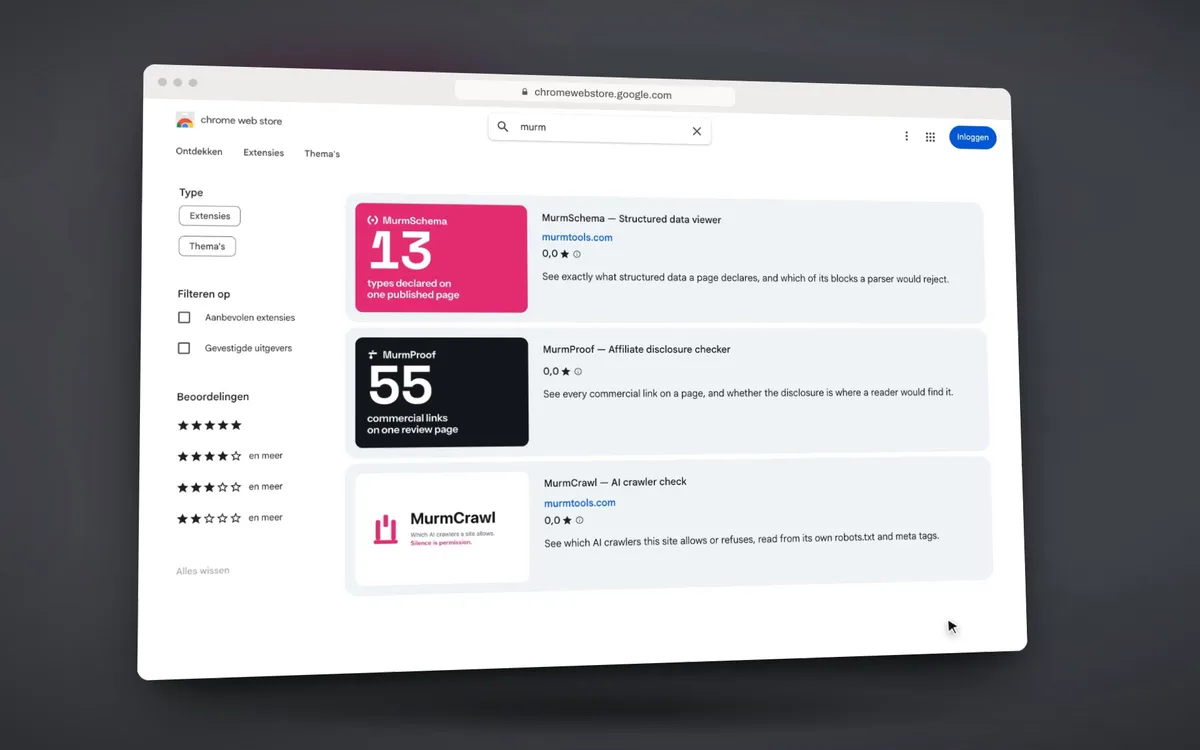Open MurmSchema — Structured data viewer title

631,219
